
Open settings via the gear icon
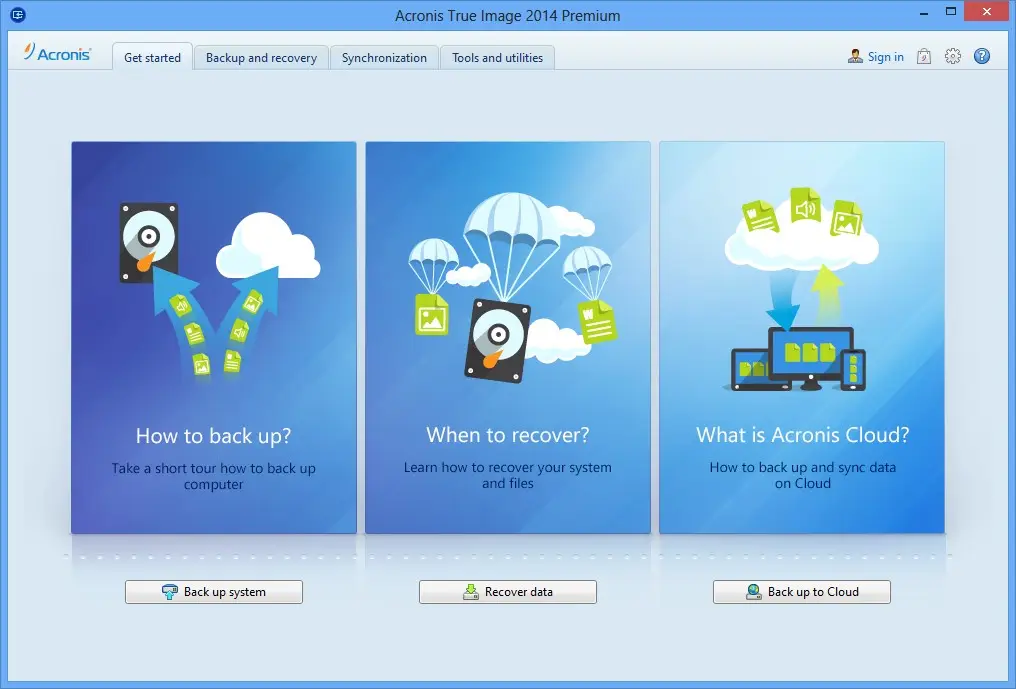pyautogui.click(x=952, y=56)
